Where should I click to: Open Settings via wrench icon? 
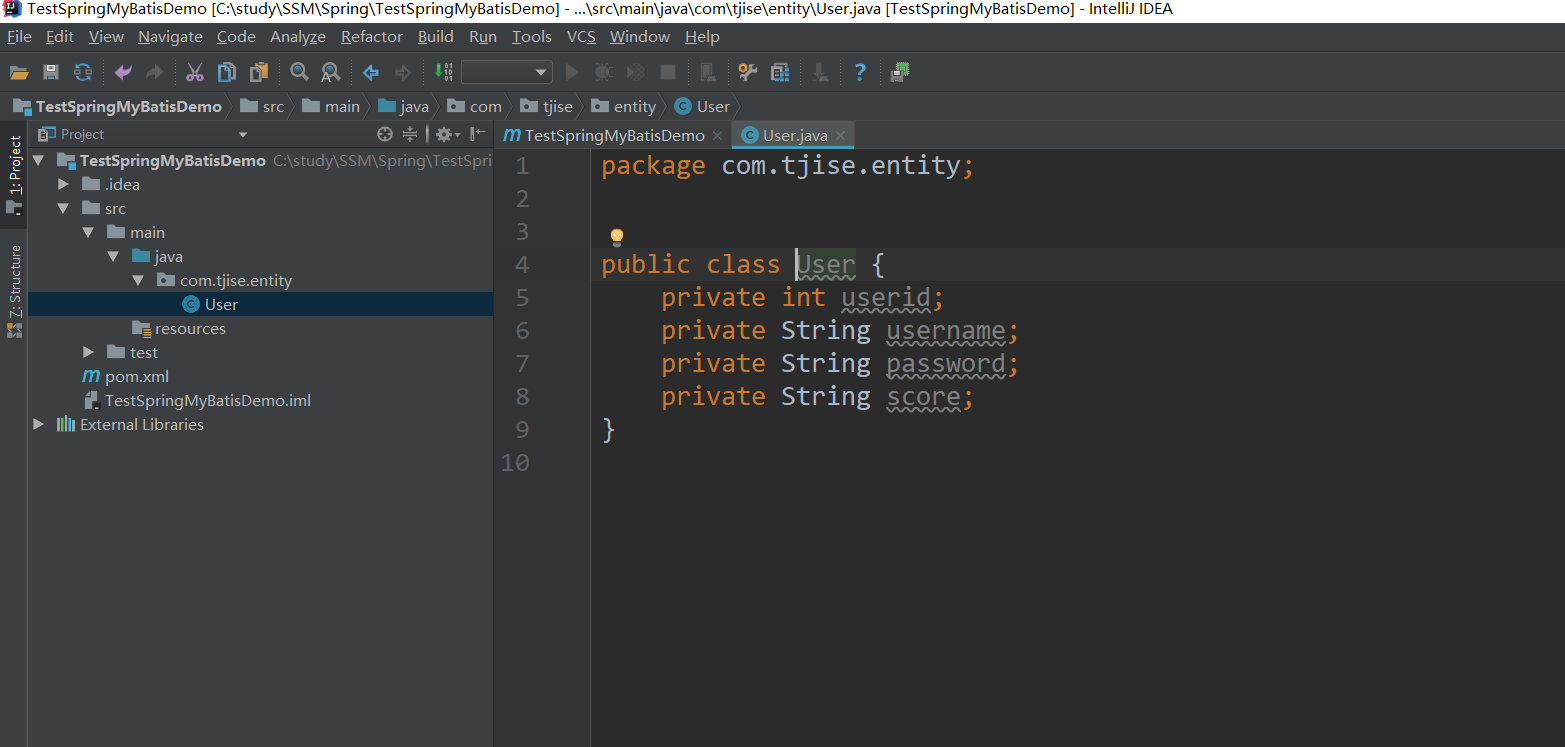(747, 72)
